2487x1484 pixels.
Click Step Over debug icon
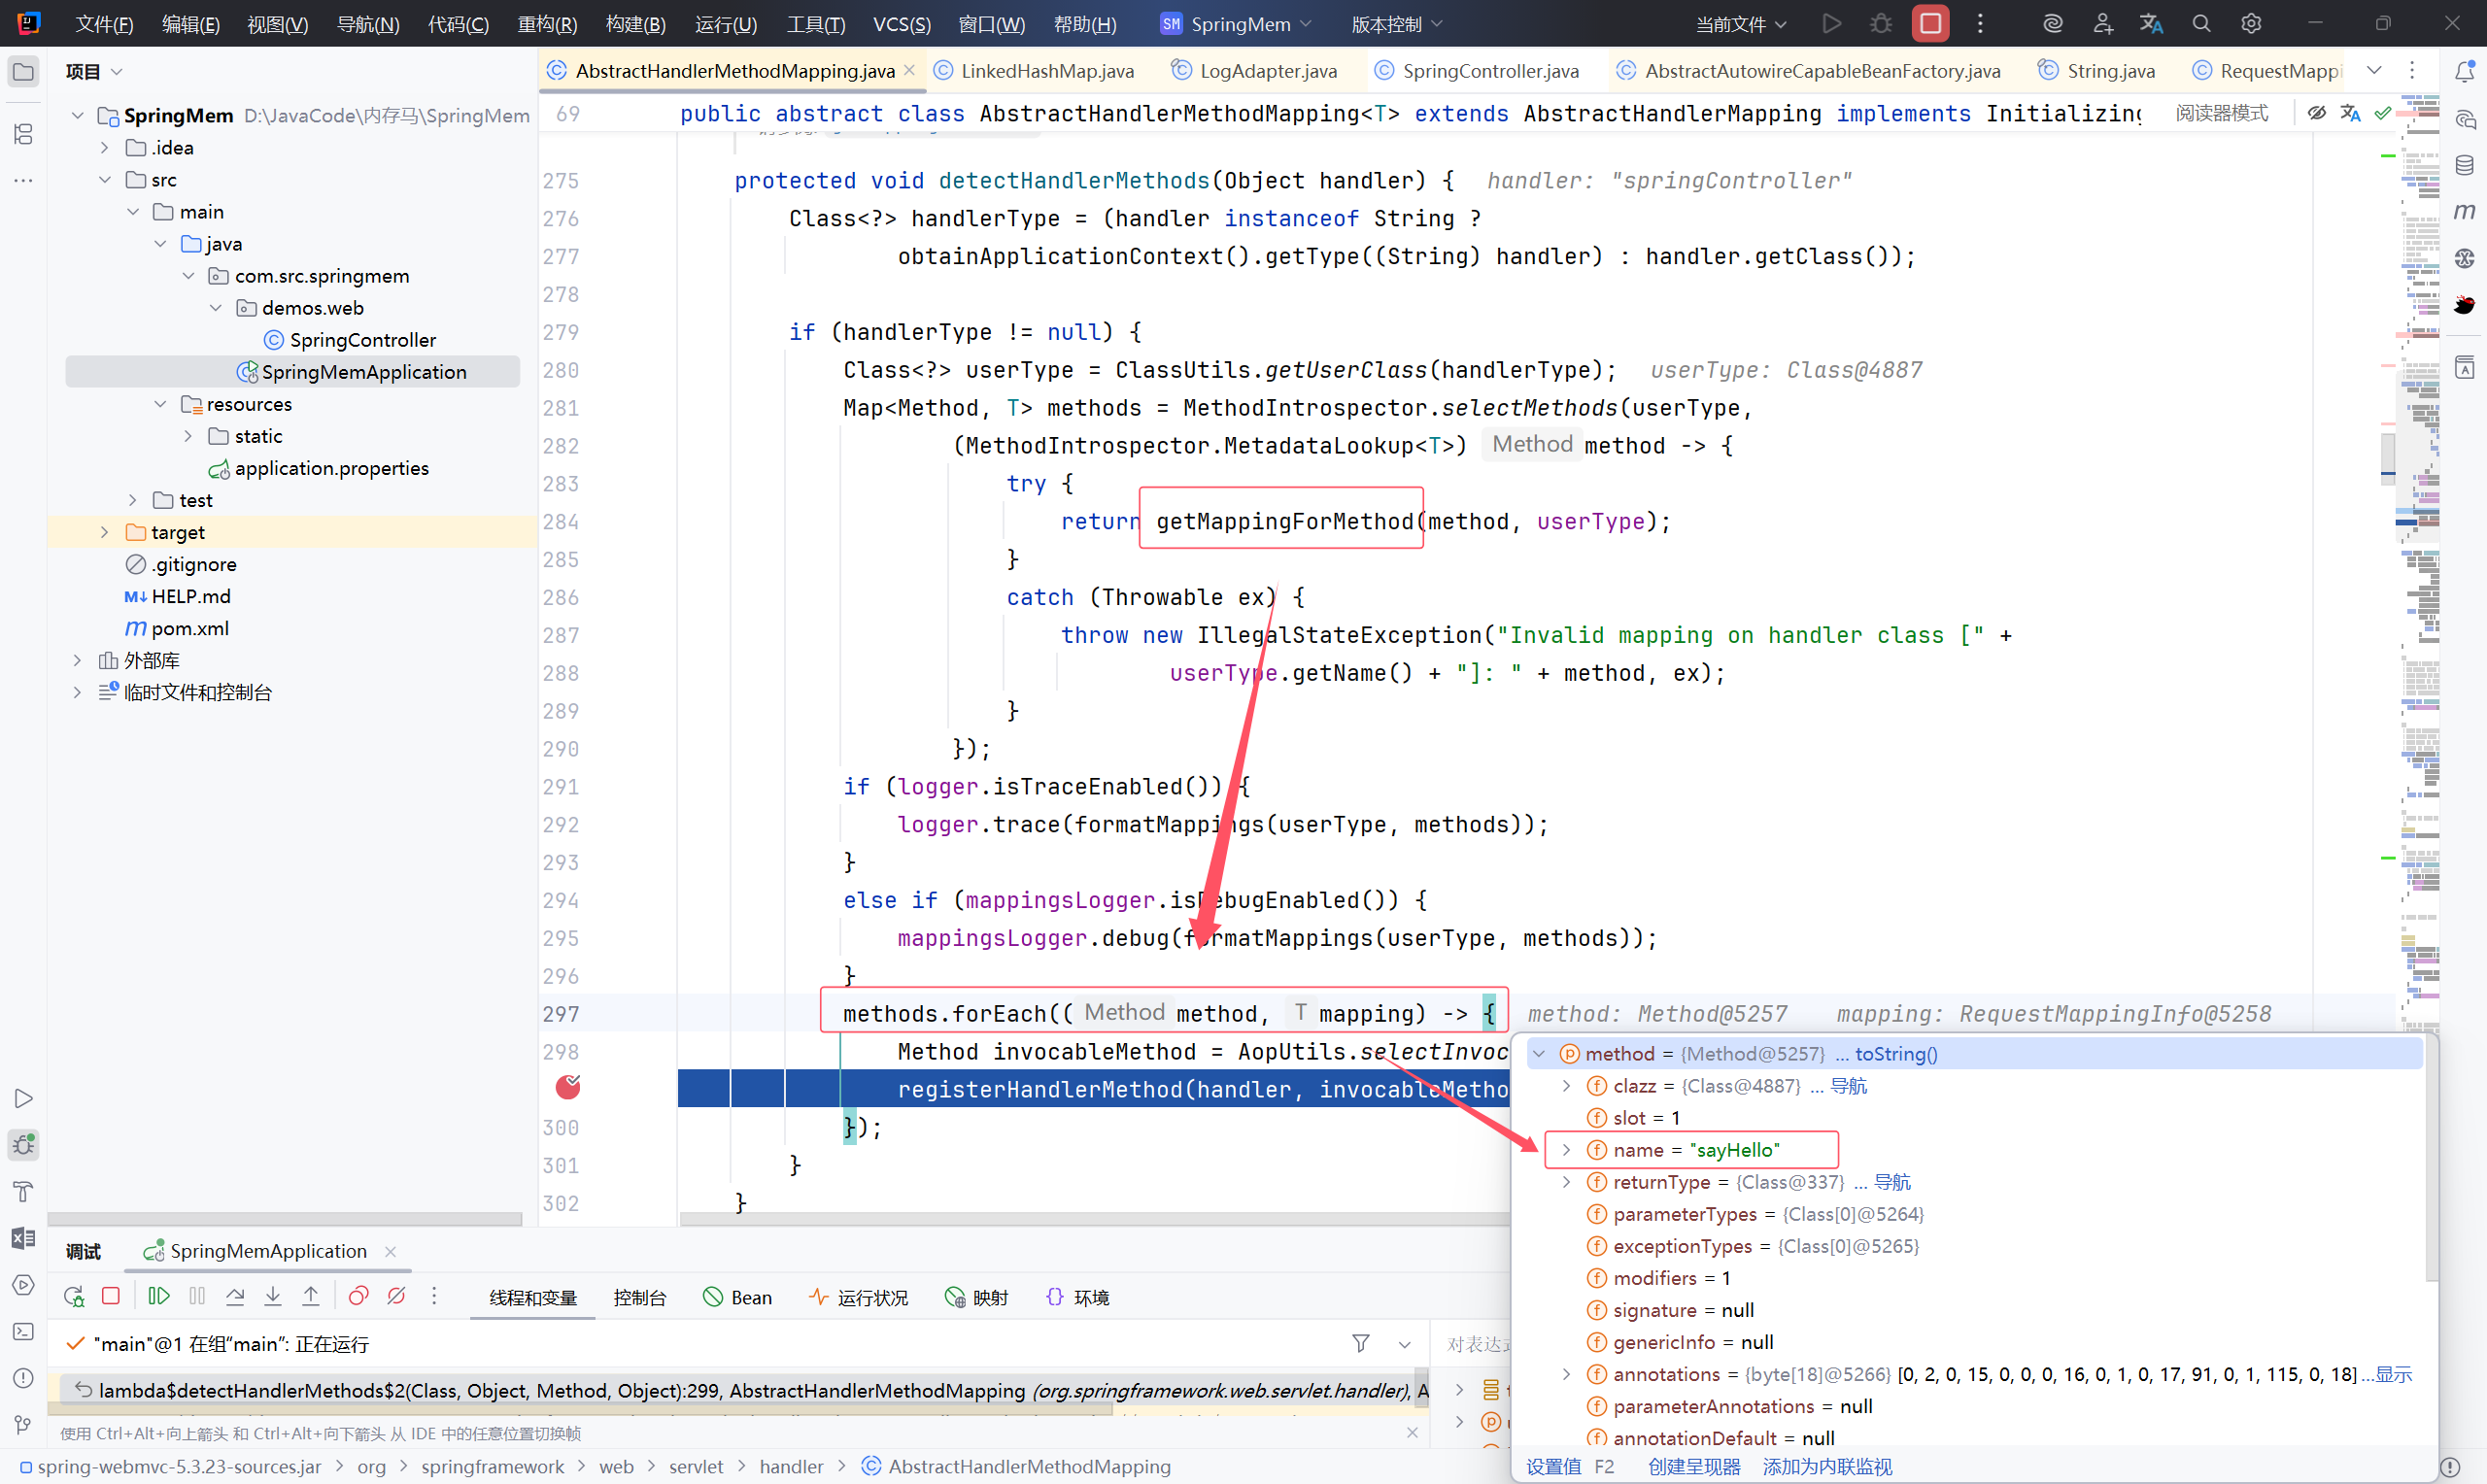235,1297
